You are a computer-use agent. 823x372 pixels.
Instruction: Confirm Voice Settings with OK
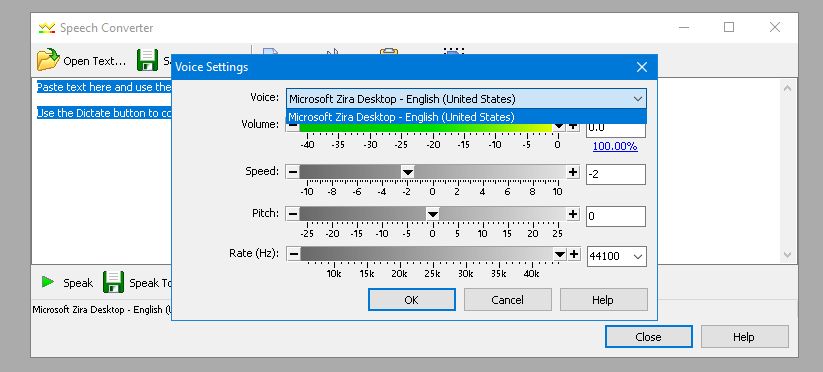[412, 300]
